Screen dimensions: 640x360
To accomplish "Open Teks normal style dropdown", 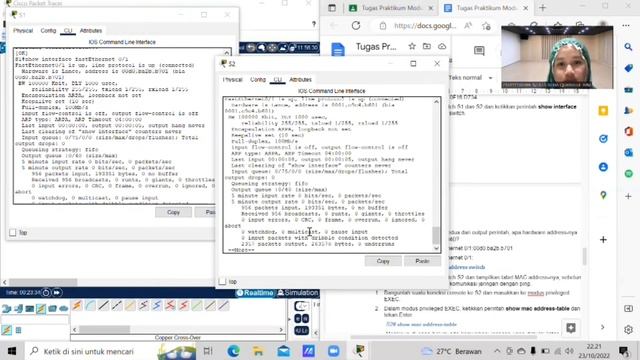I will tap(470, 78).
